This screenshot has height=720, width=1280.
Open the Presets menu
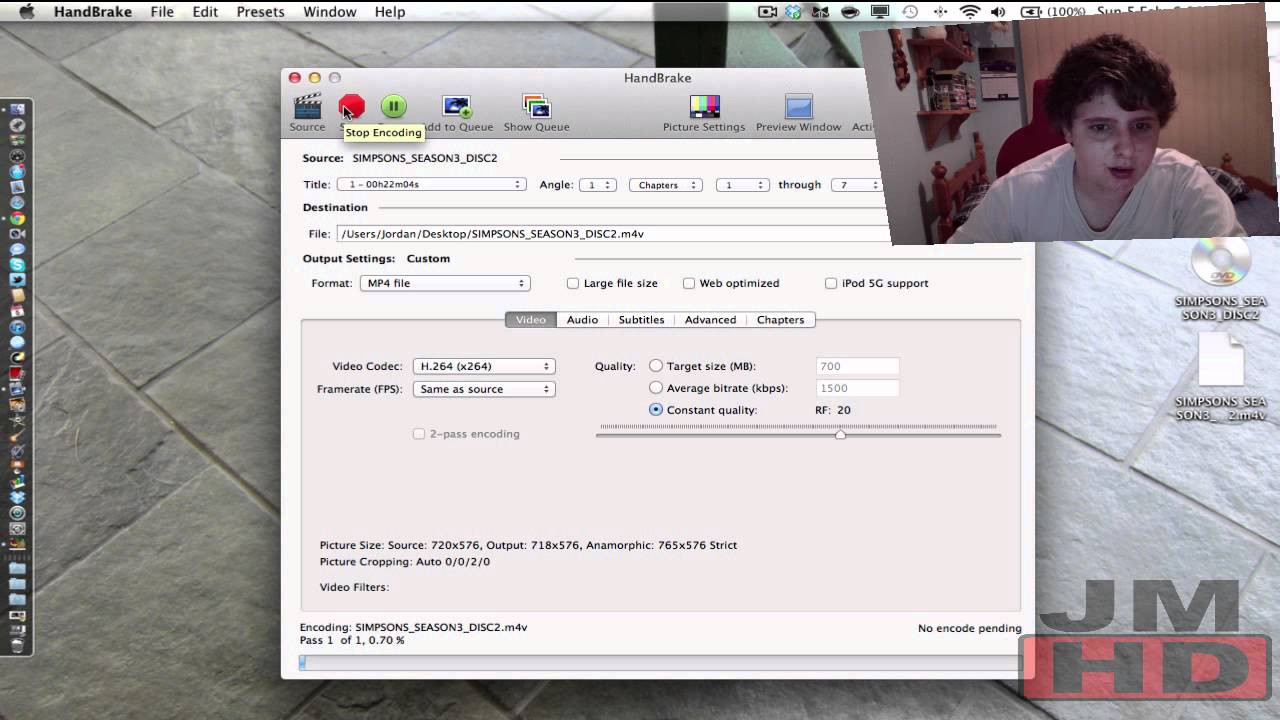point(260,12)
